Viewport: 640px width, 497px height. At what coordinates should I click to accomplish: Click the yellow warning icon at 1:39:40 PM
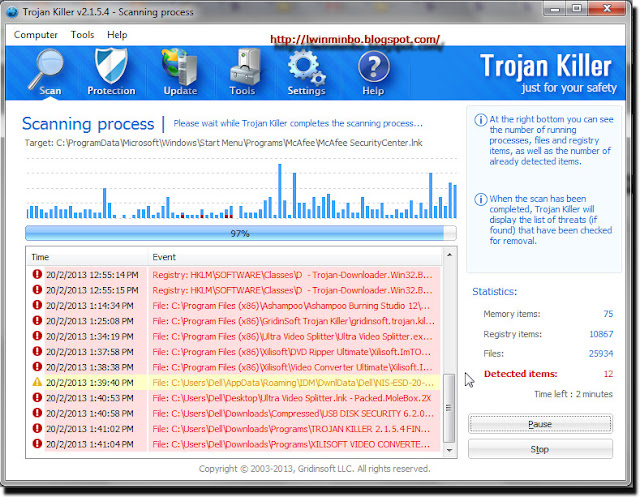pos(37,382)
